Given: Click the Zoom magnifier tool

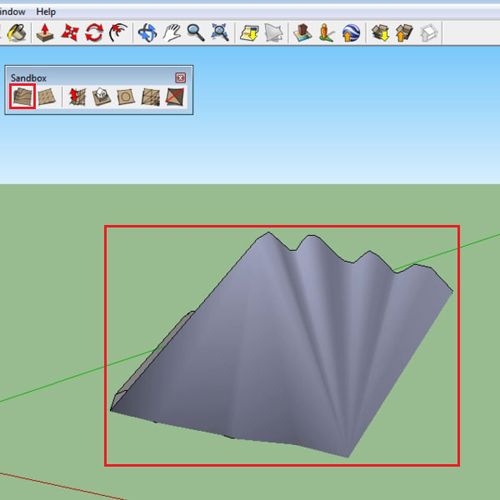Looking at the screenshot, I should coord(196,33).
